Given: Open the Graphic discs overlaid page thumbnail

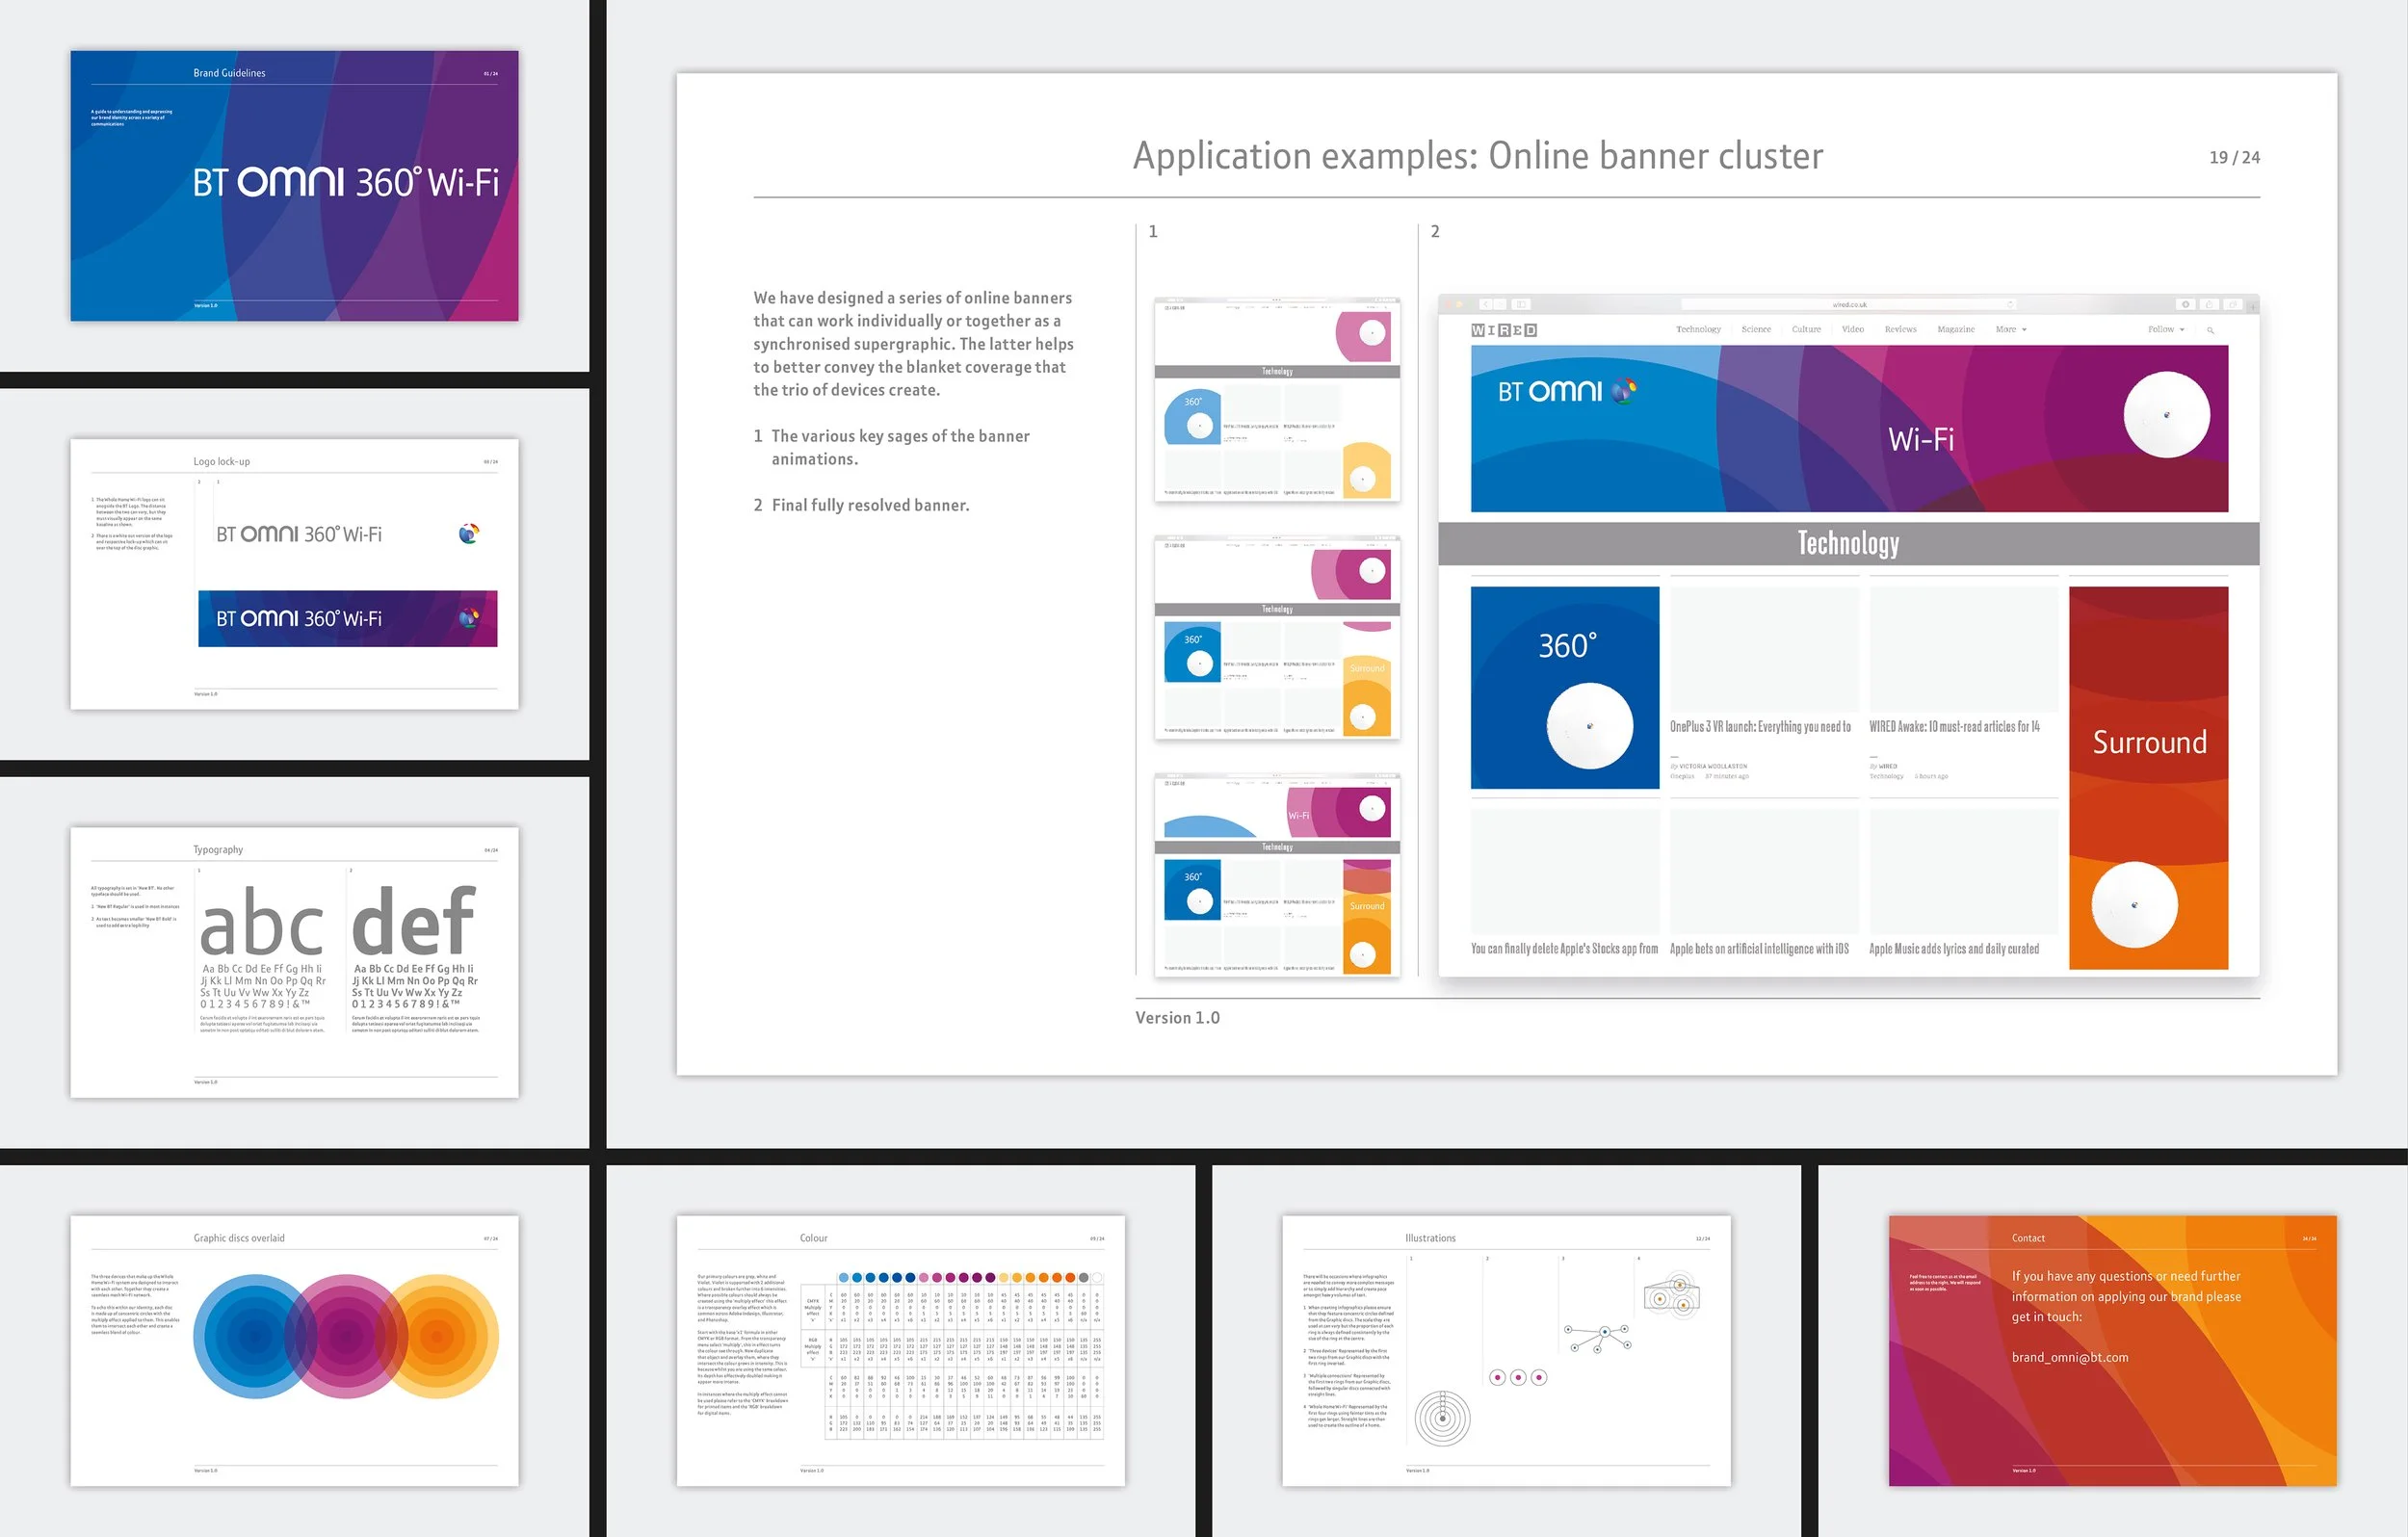Looking at the screenshot, I should 294,1350.
